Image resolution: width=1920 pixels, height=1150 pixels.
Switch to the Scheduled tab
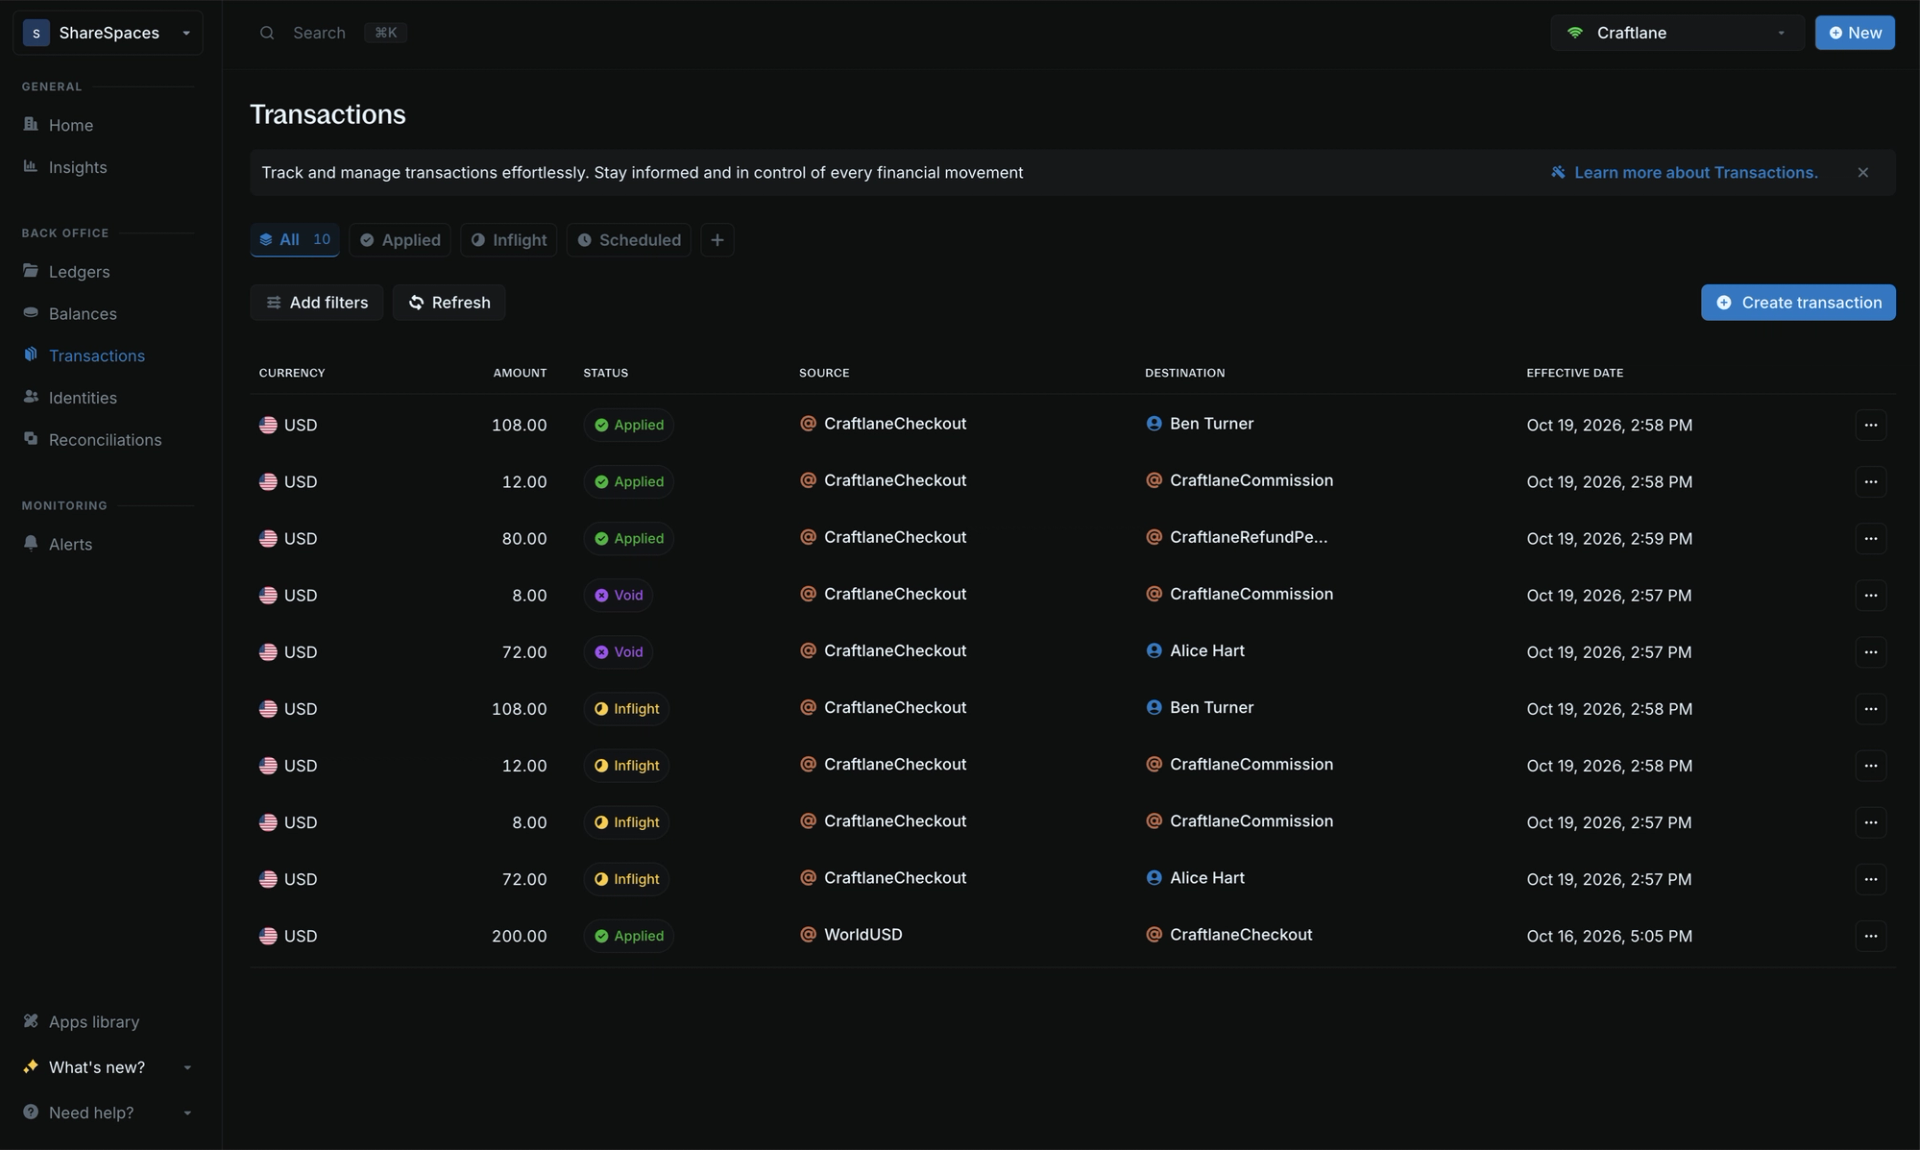(629, 240)
